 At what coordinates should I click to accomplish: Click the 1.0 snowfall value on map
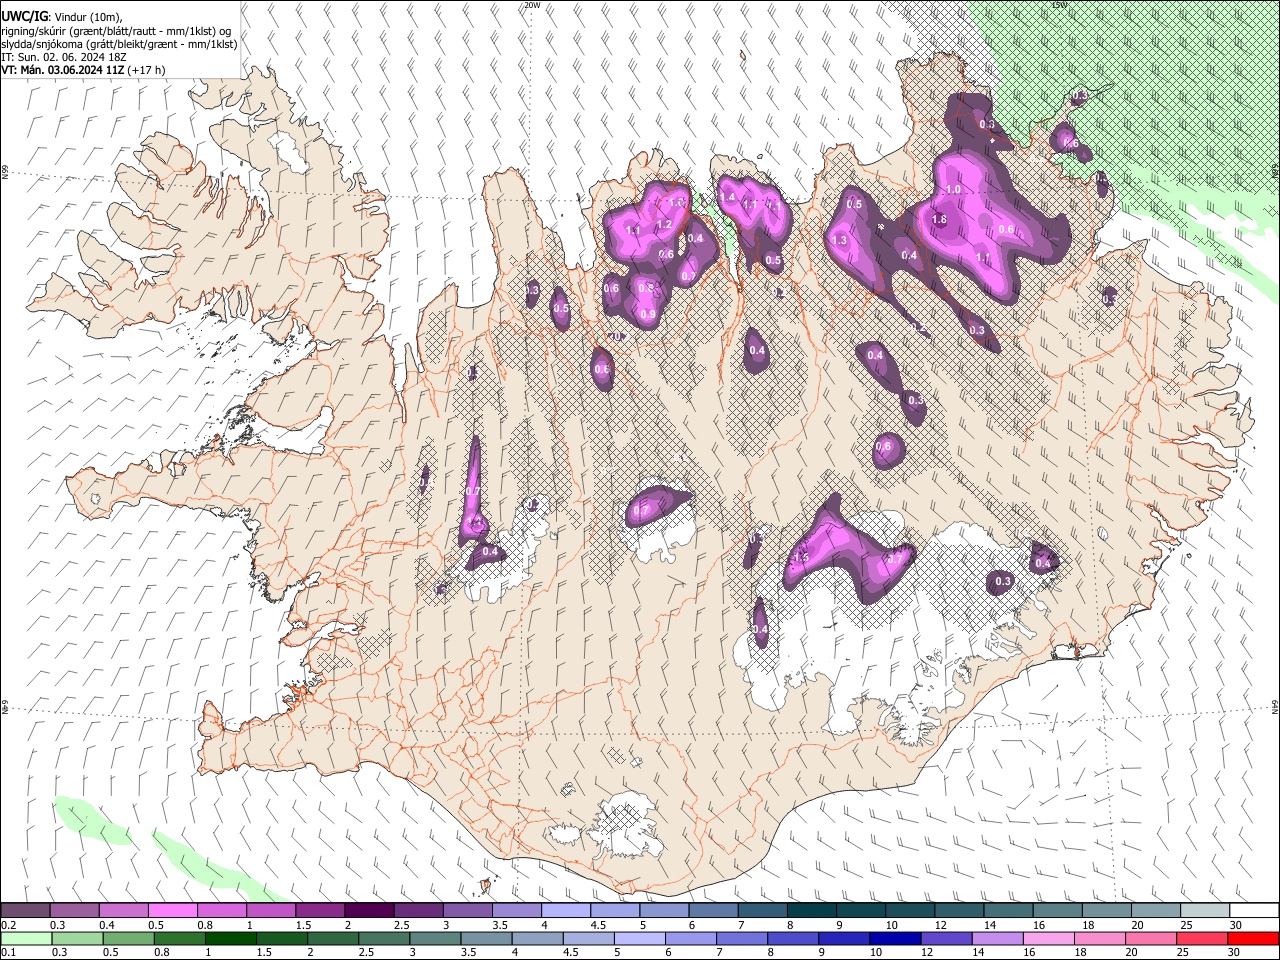pyautogui.click(x=953, y=189)
